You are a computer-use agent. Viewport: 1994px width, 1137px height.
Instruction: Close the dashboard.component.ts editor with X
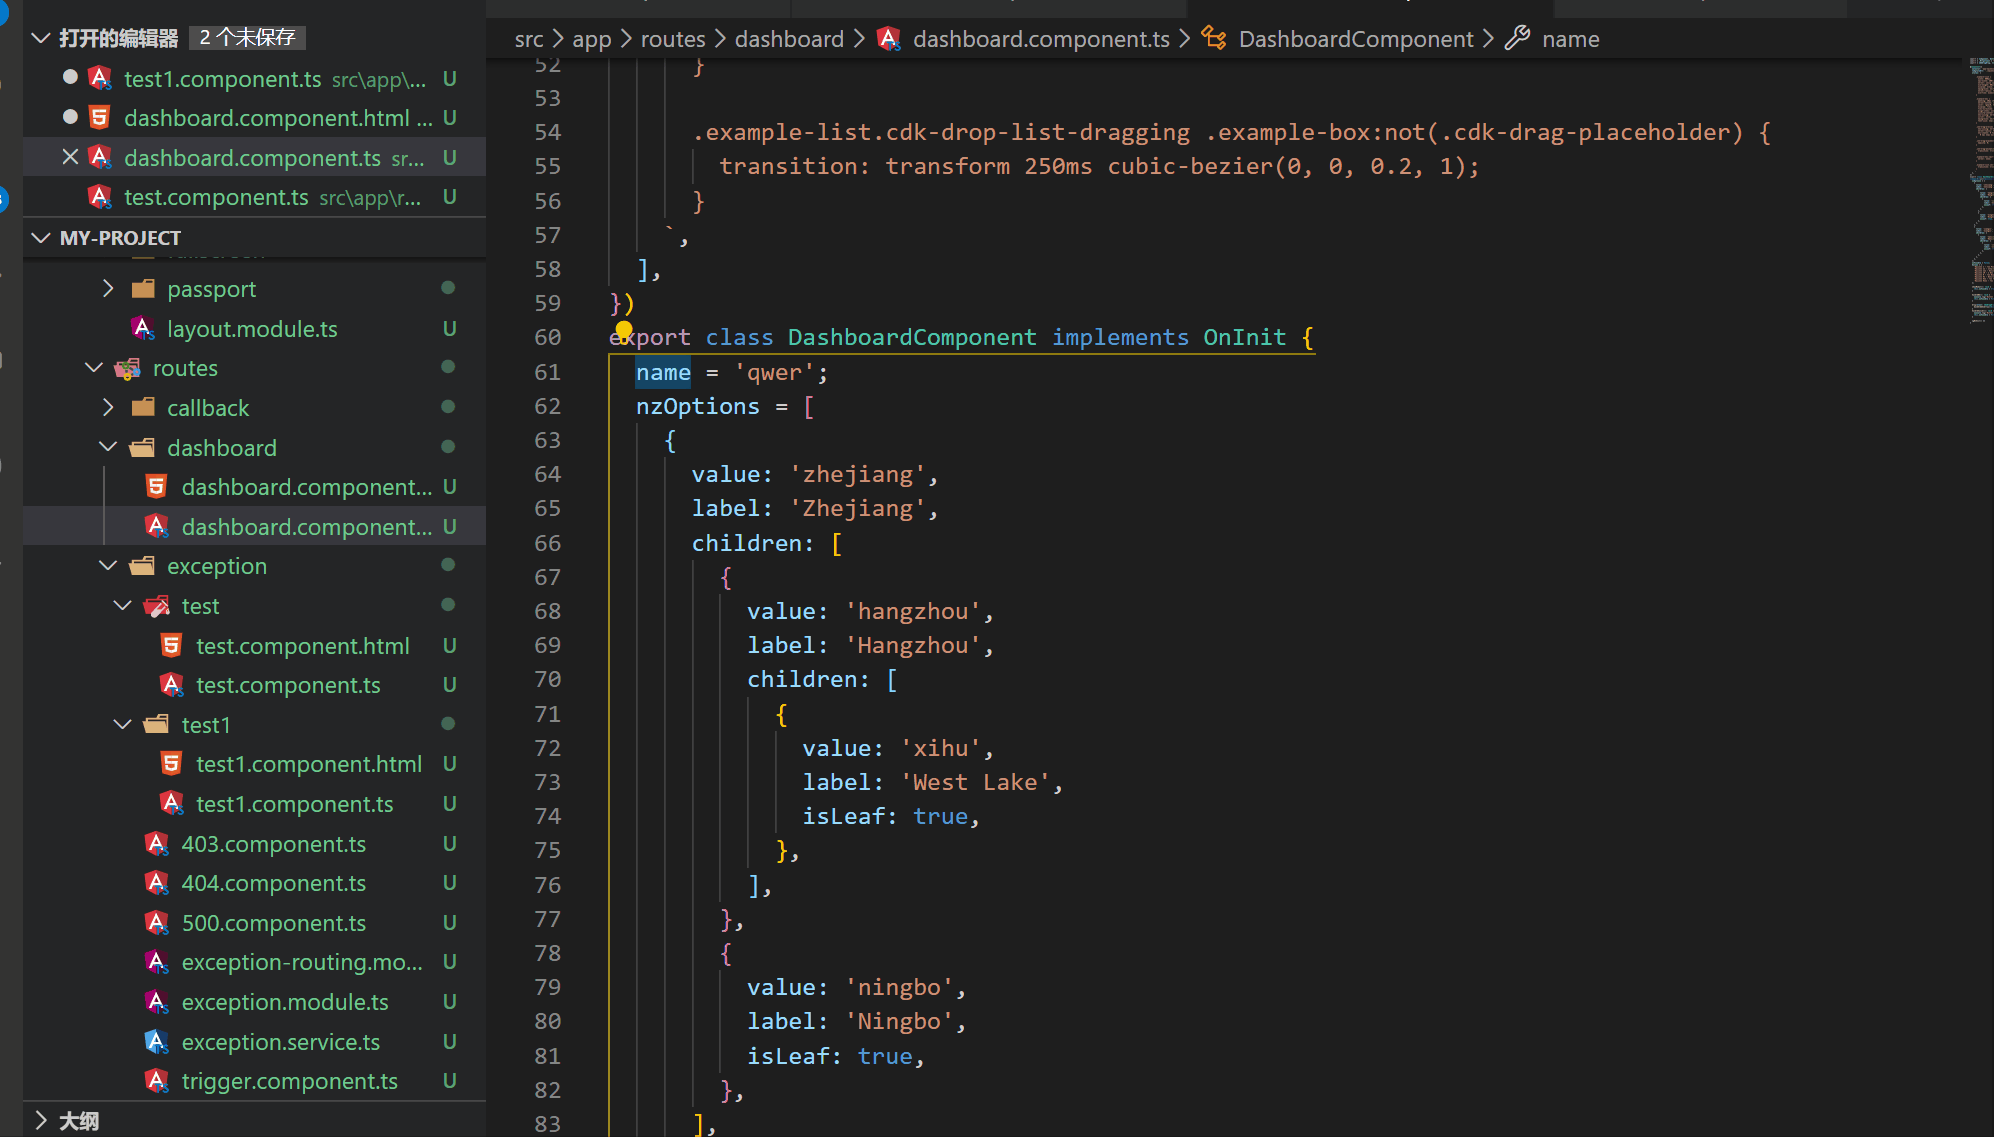point(70,157)
